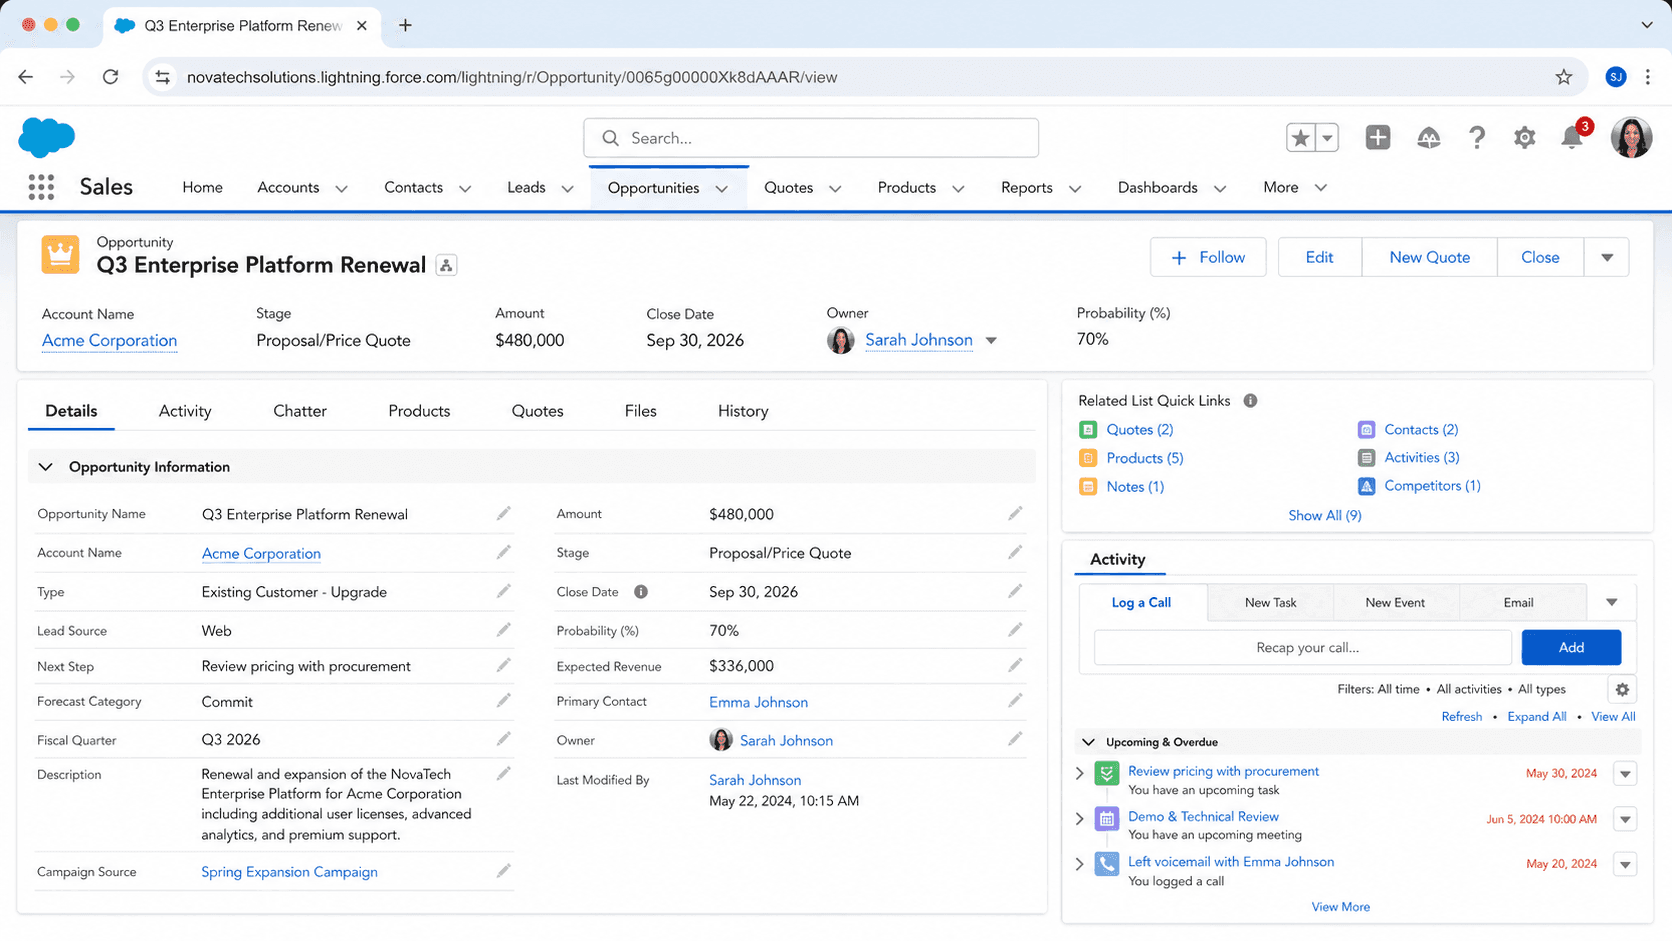Click the Follow button
Image resolution: width=1672 pixels, height=941 pixels.
coord(1208,258)
